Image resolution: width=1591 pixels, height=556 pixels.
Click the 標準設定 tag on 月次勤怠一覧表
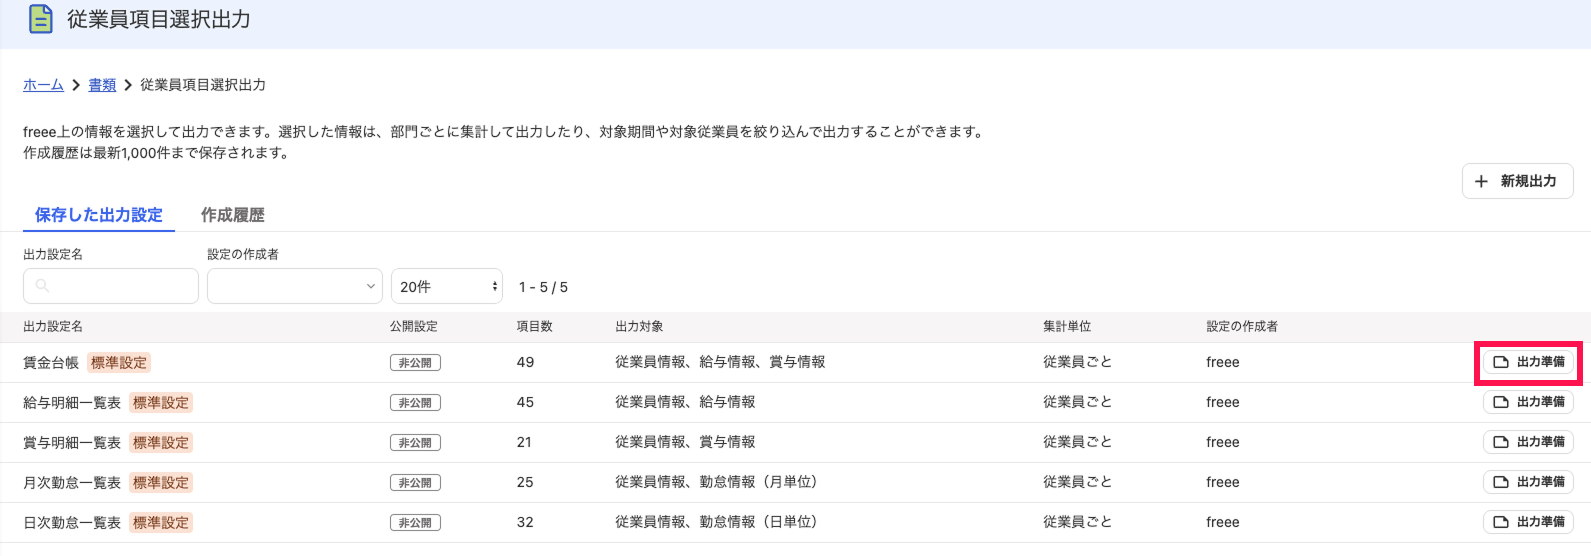[x=161, y=483]
